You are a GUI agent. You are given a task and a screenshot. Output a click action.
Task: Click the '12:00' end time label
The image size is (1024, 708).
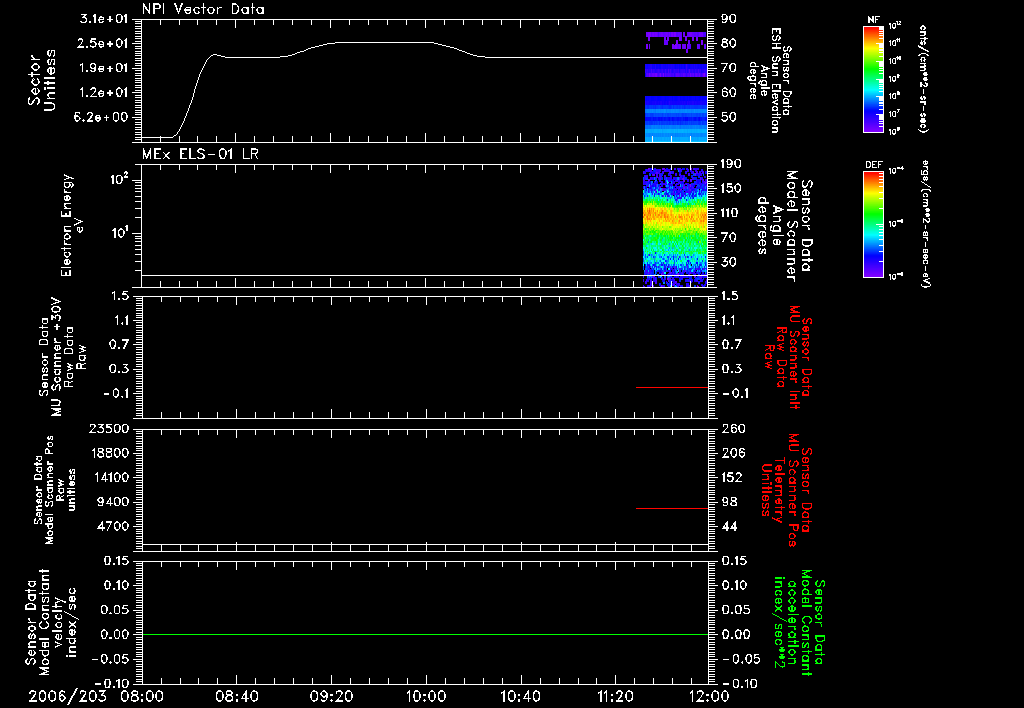click(x=709, y=696)
